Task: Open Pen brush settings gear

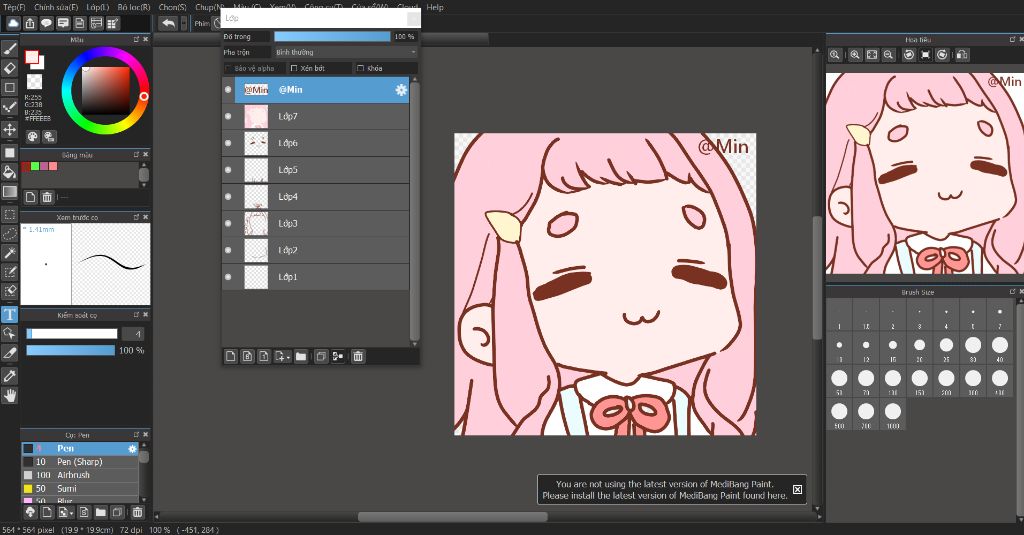Action: pos(133,449)
